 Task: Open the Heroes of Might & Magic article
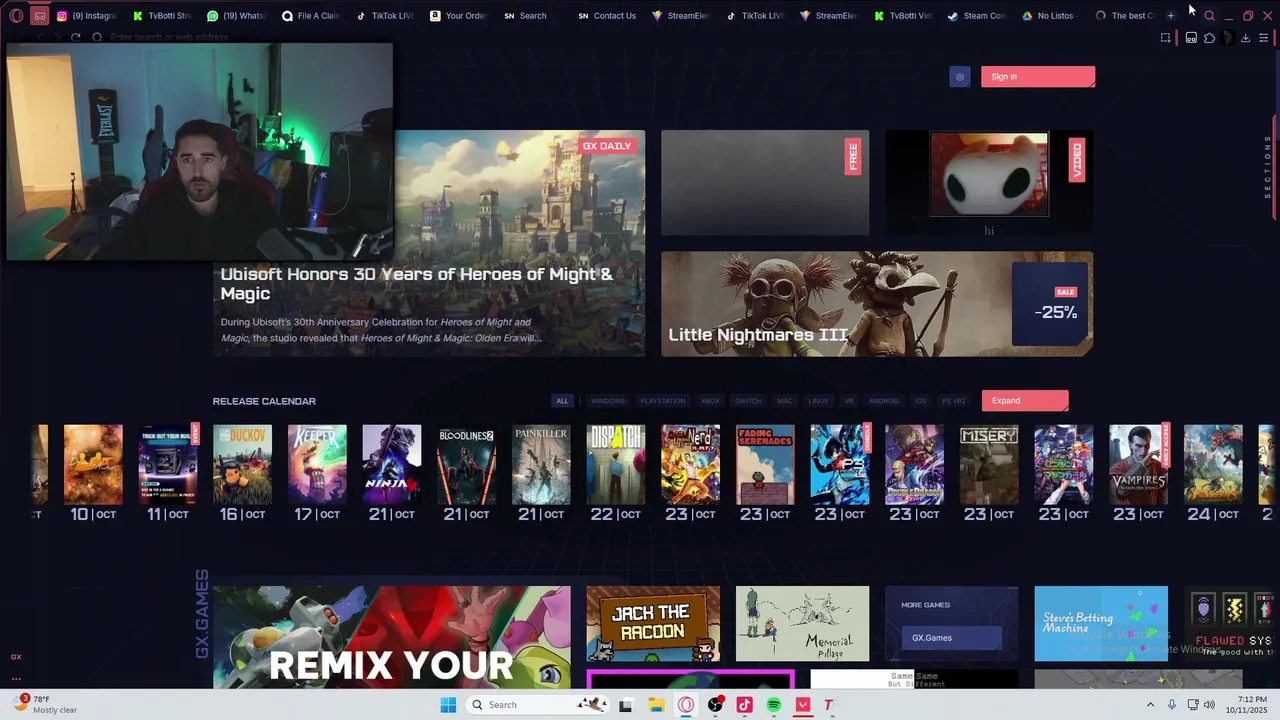(430, 243)
